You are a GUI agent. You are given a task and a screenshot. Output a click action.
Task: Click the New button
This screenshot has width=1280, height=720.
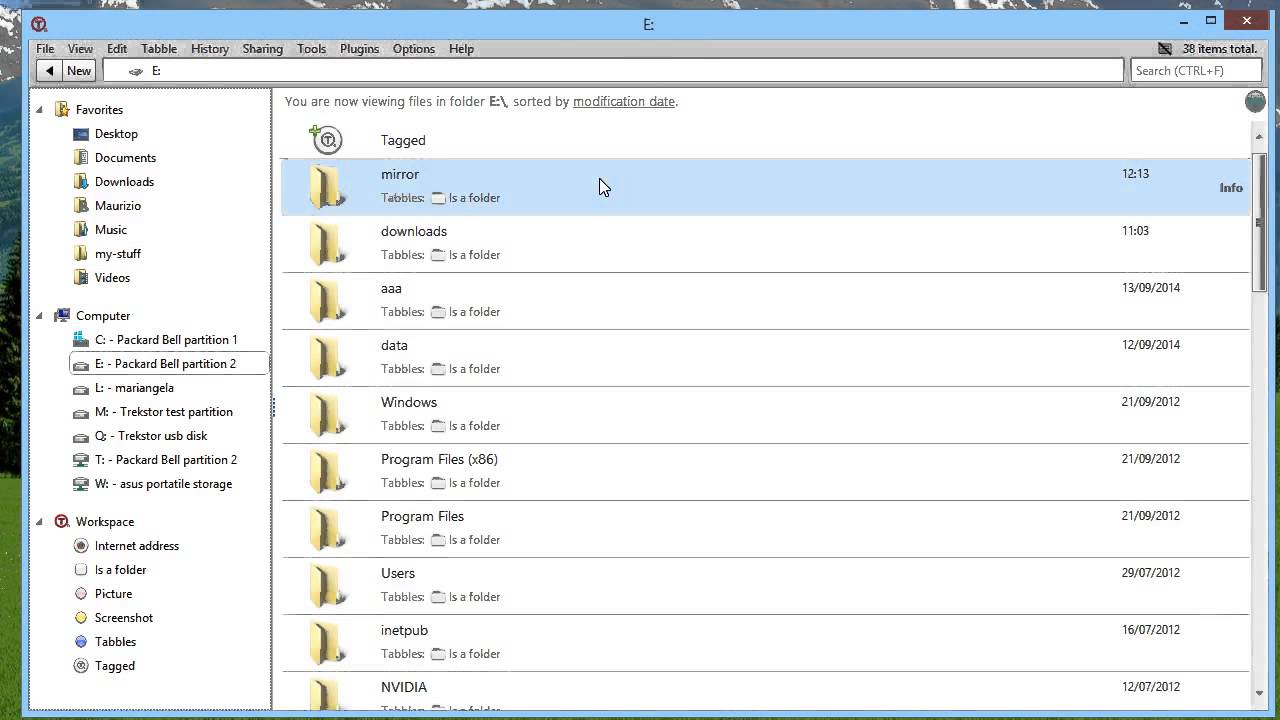pos(79,70)
